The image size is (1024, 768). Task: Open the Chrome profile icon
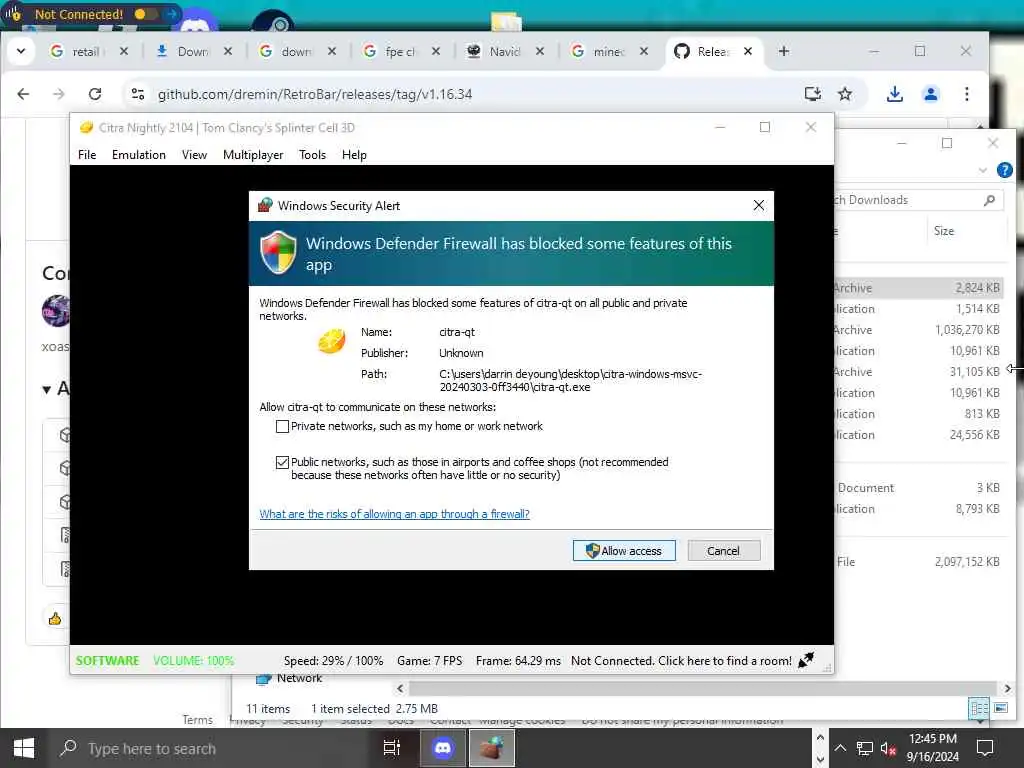pyautogui.click(x=931, y=94)
